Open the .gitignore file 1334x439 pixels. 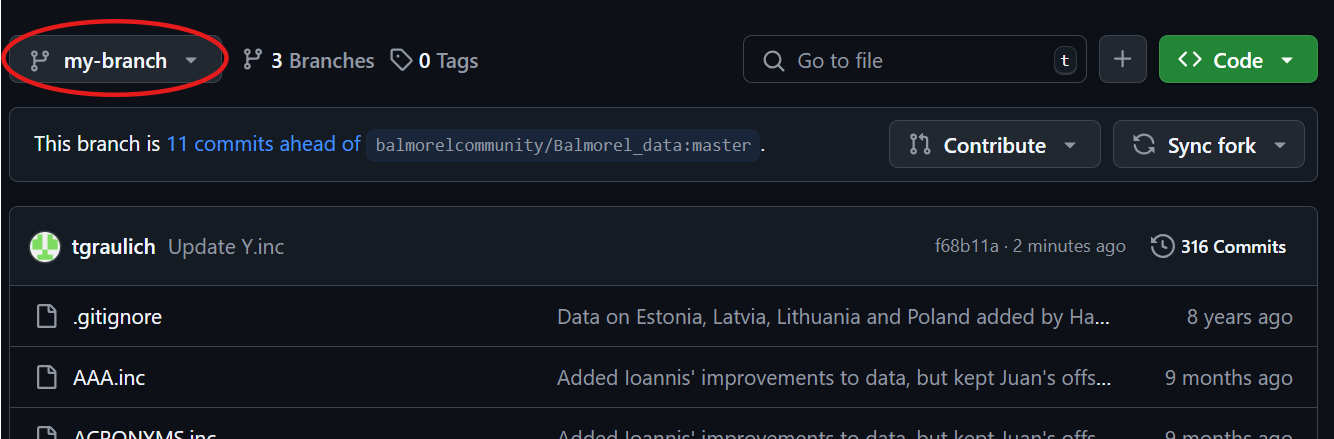(x=117, y=317)
